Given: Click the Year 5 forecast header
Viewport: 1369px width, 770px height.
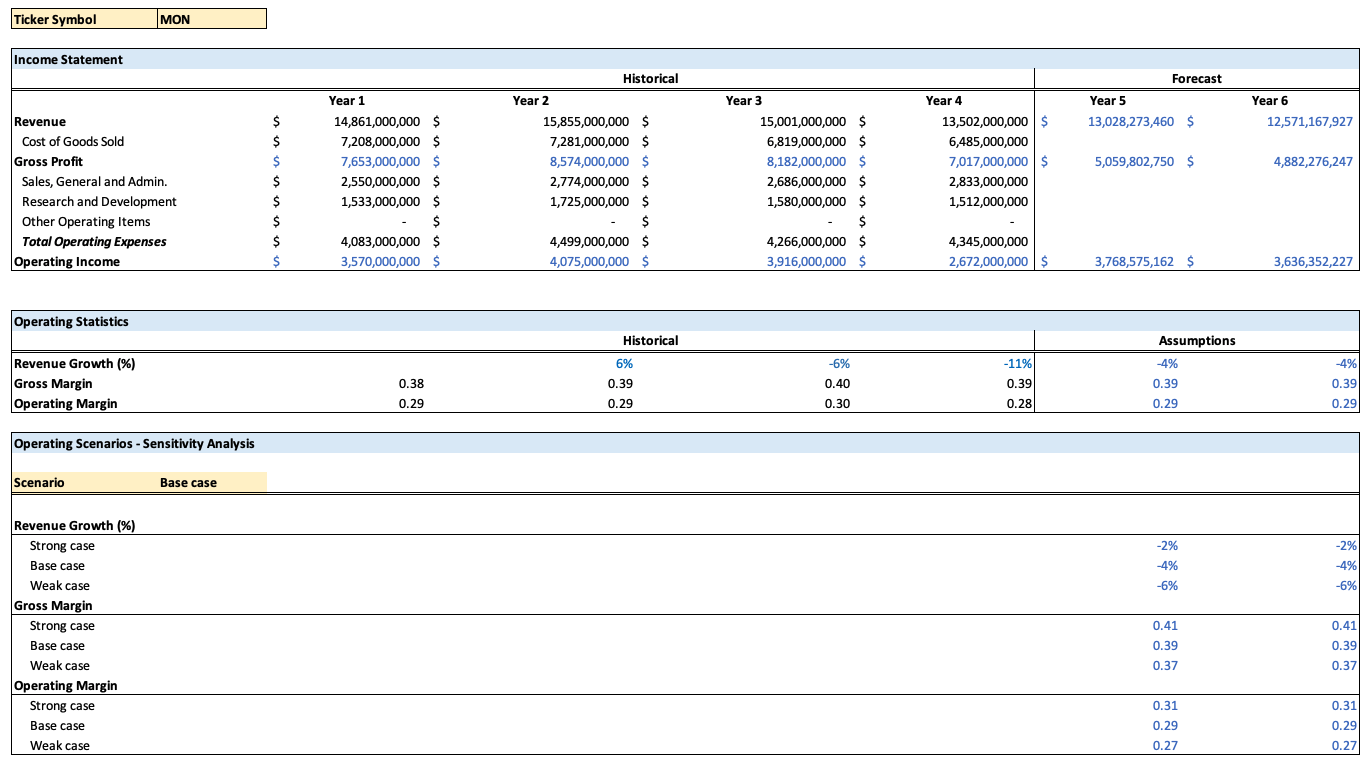Looking at the screenshot, I should 1107,100.
